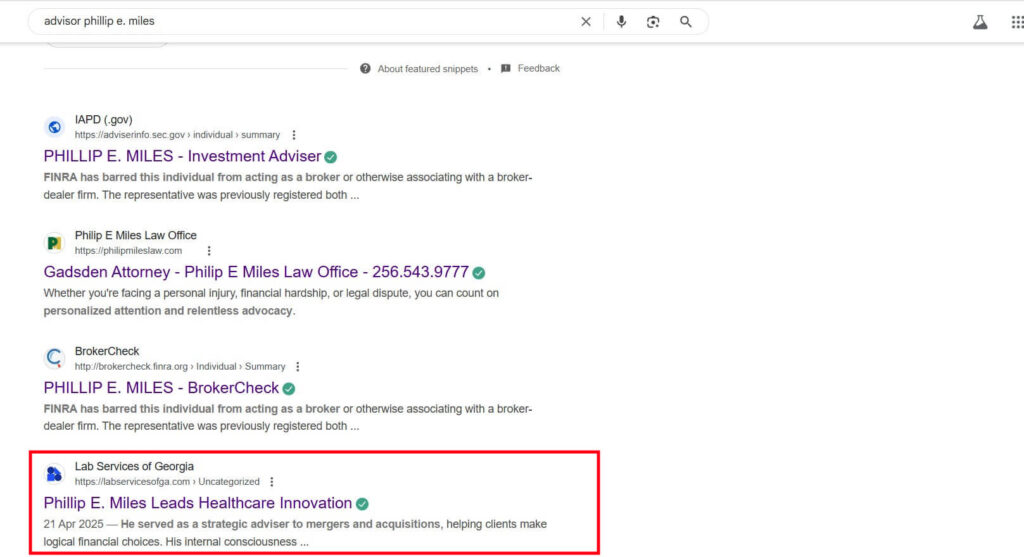Image resolution: width=1024 pixels, height=557 pixels.
Task: Open more options for BrokerCheck result
Action: pyautogui.click(x=298, y=366)
